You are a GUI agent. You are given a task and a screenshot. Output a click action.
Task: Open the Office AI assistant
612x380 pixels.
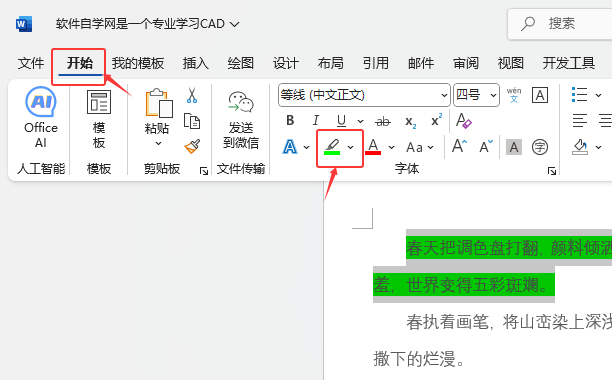[41, 117]
